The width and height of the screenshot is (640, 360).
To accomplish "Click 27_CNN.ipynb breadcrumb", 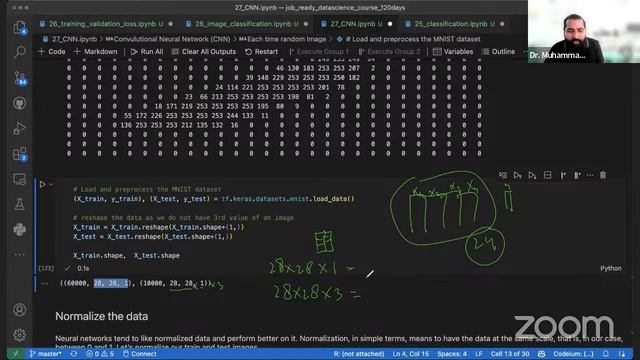I will coord(70,39).
